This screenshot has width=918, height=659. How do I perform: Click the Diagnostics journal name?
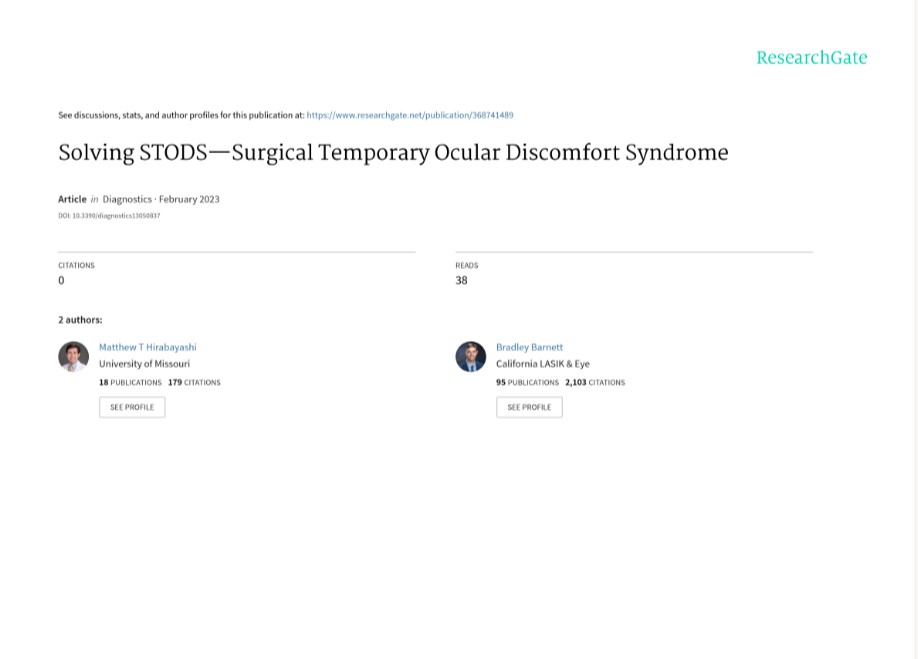pos(128,199)
